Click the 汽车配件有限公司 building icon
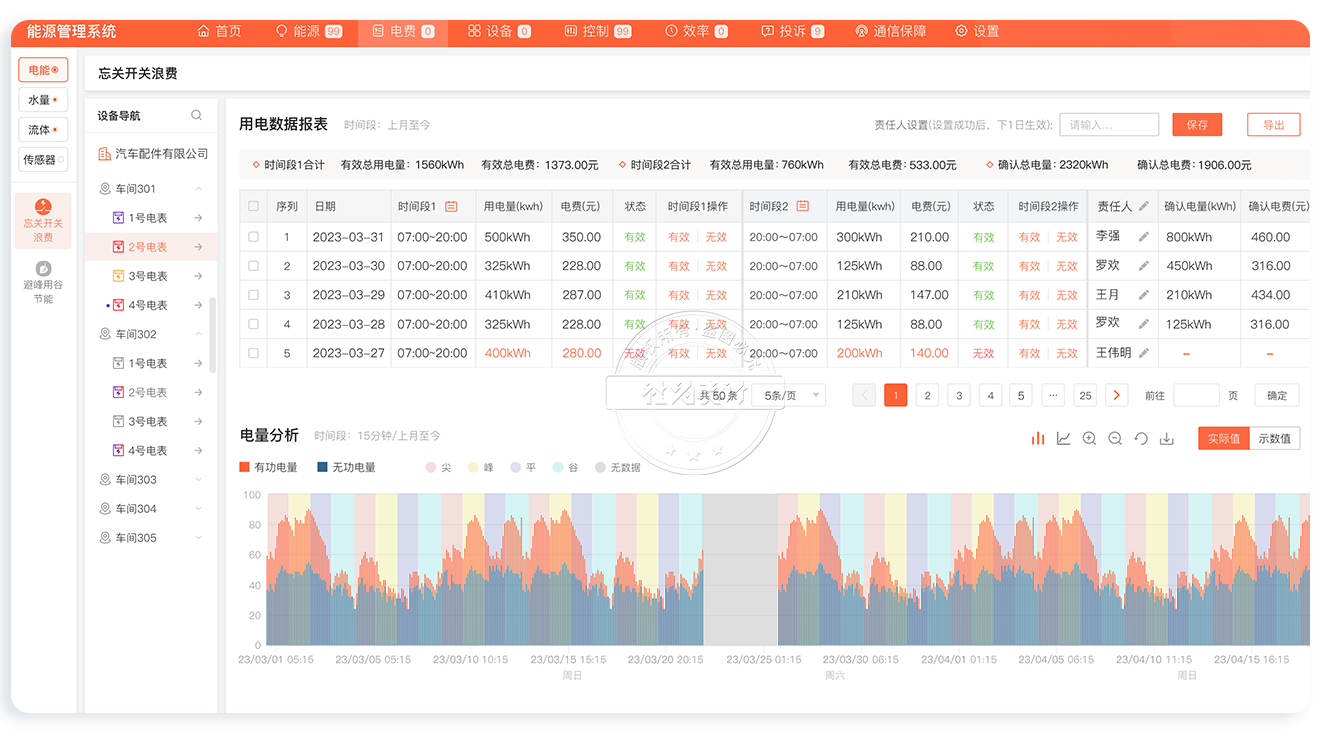Screen dimensions: 1320x733 click(x=104, y=153)
